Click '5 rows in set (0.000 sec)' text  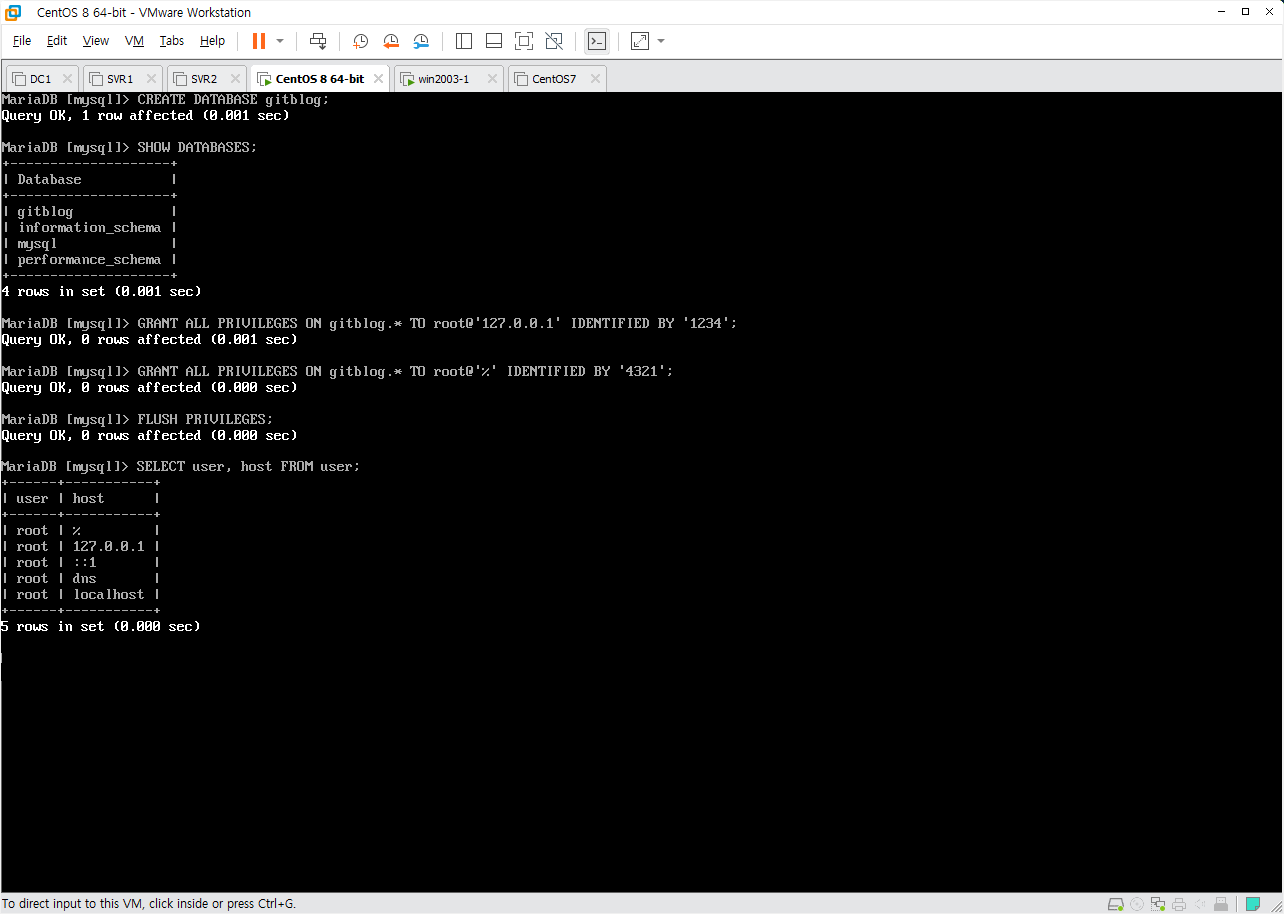(x=101, y=626)
